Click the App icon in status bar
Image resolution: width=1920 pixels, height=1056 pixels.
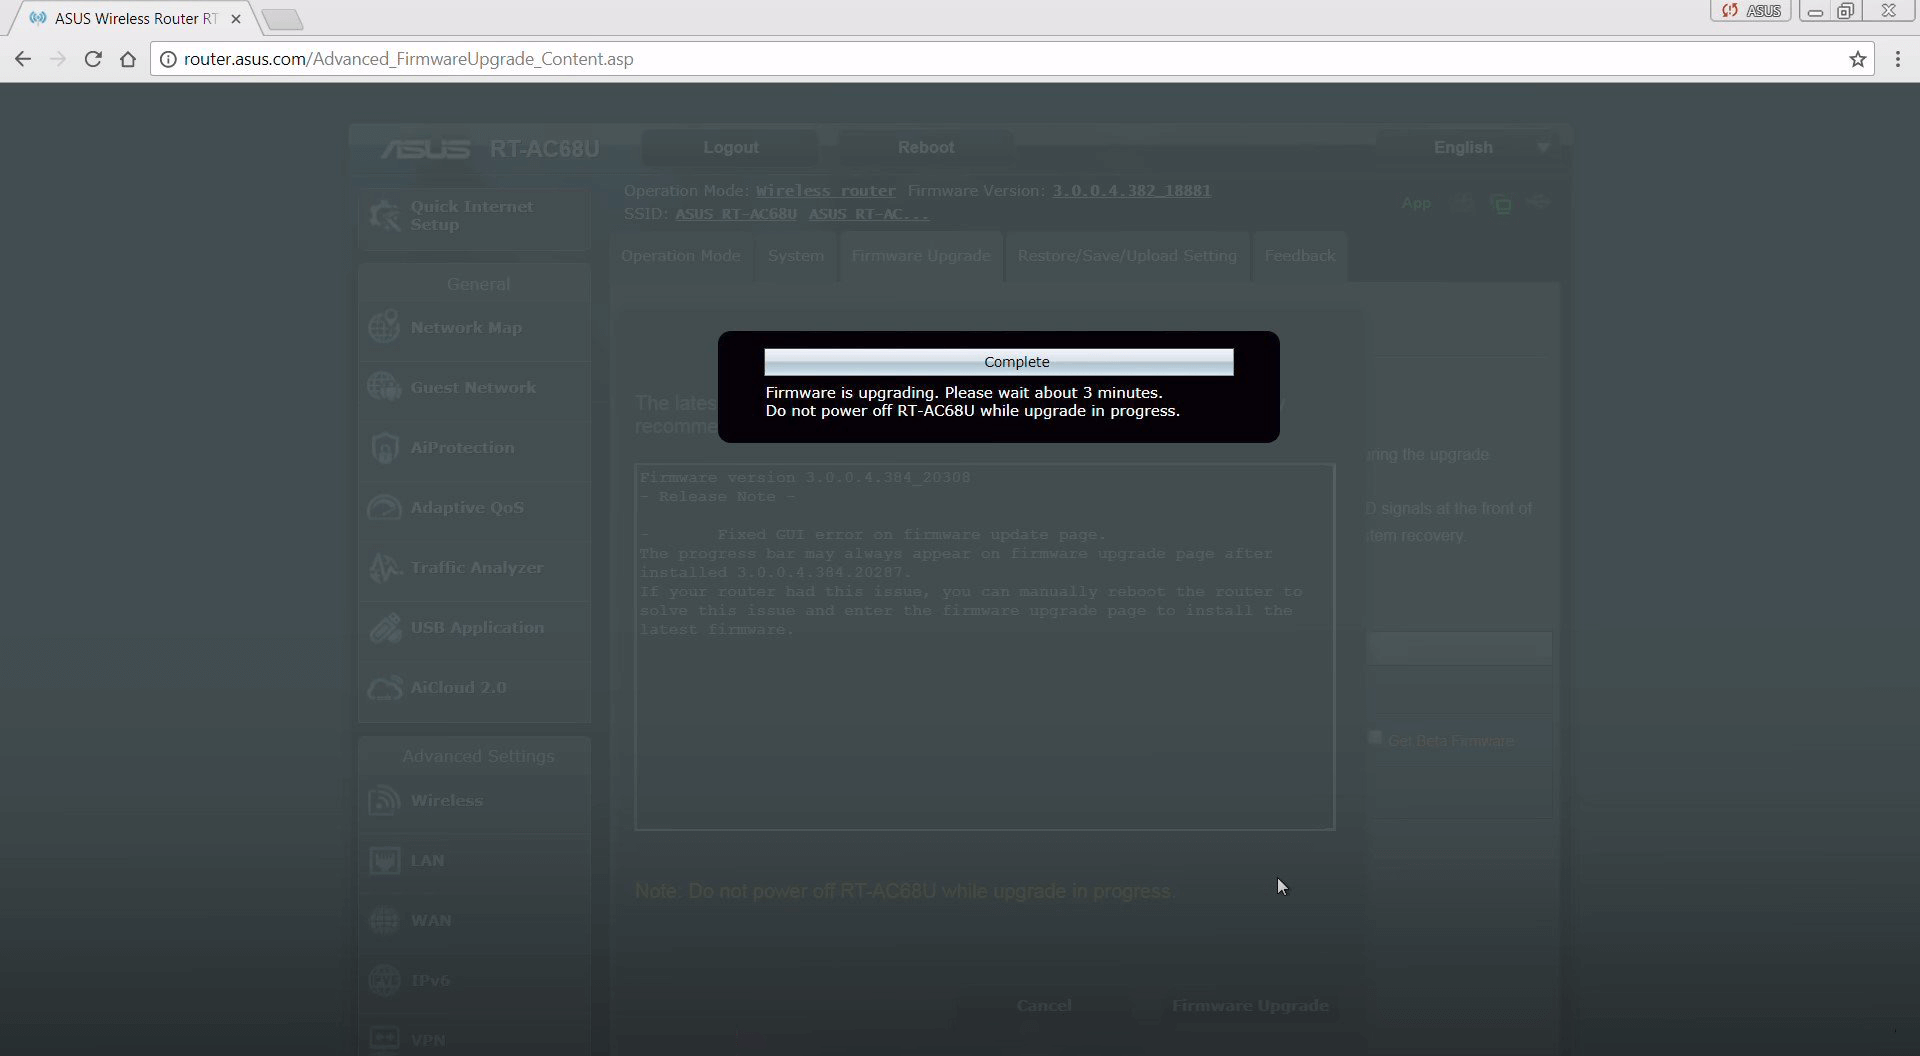1416,203
